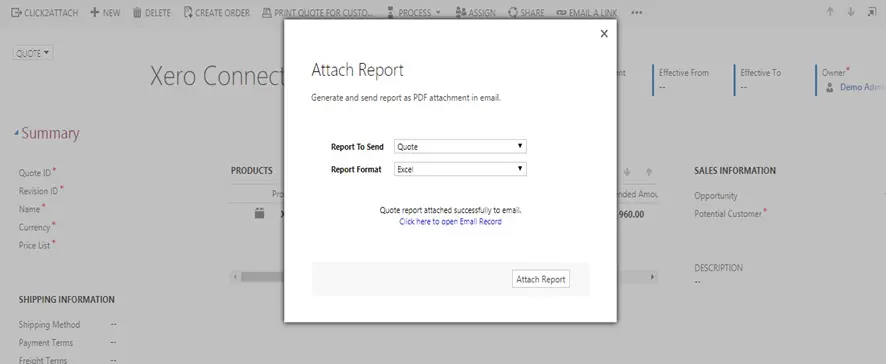
Task: Click the Demo Admin owner link
Action: 862,87
